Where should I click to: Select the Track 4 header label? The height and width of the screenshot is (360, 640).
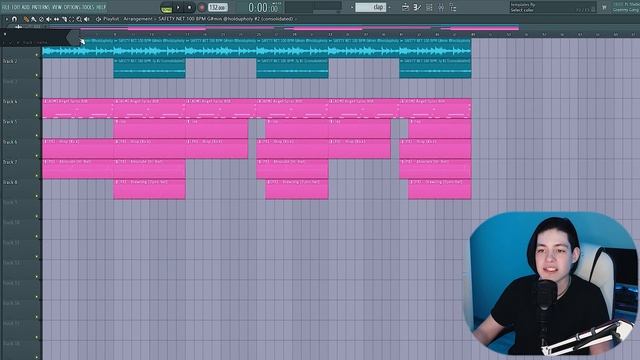click(x=10, y=102)
